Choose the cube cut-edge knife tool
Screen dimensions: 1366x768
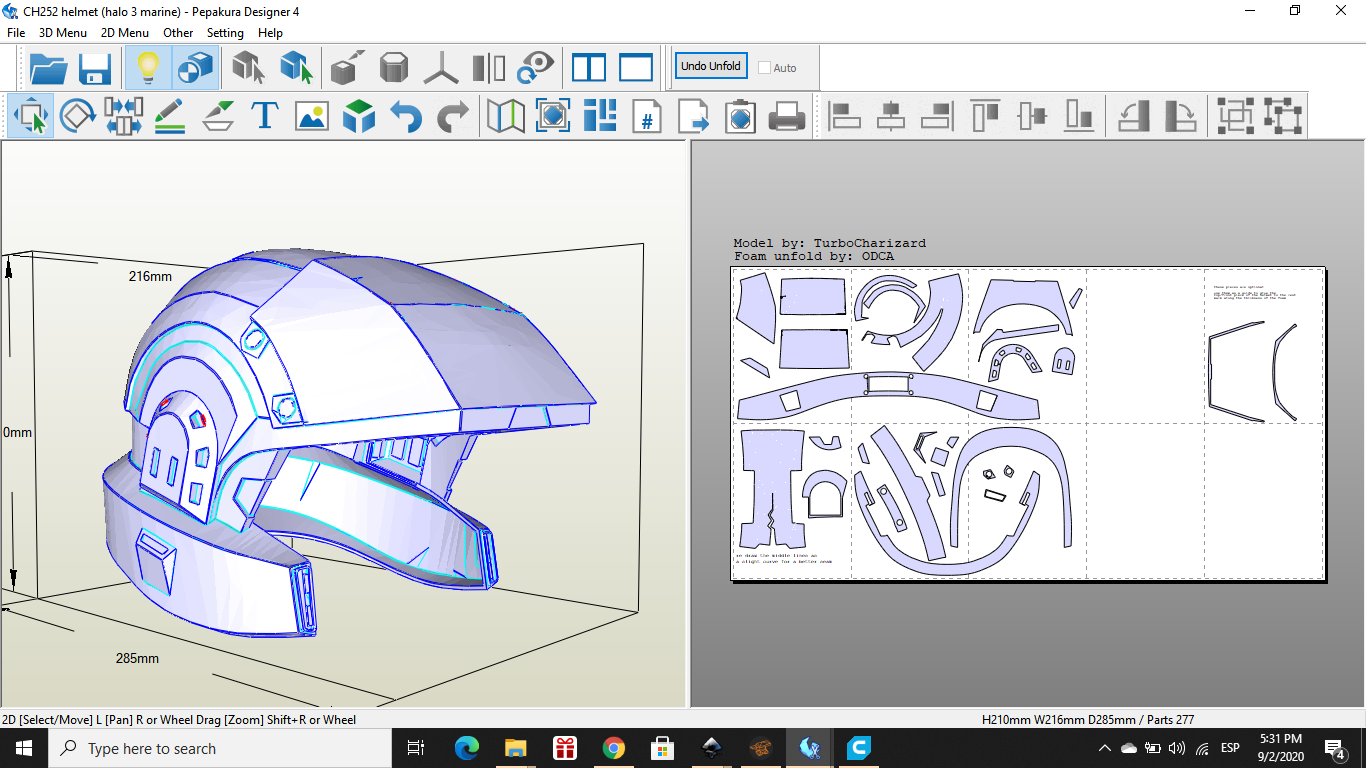pyautogui.click(x=348, y=68)
